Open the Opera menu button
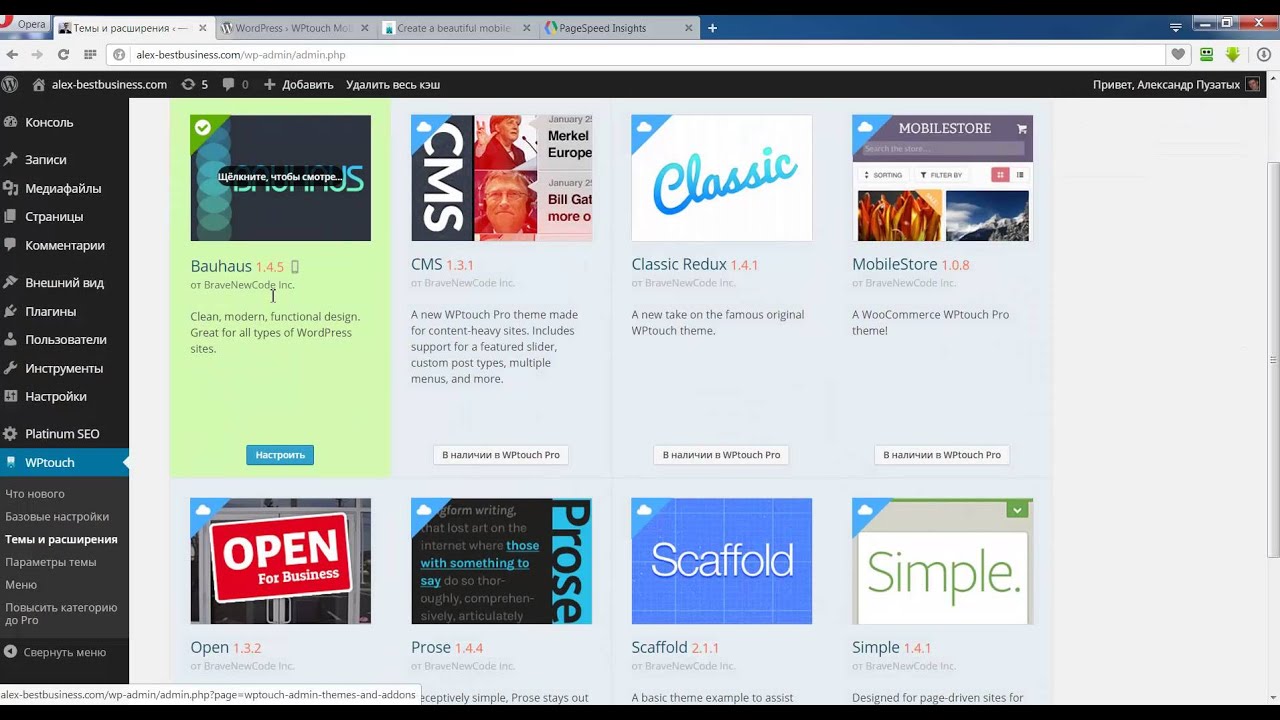1280x720 pixels. [x=24, y=24]
